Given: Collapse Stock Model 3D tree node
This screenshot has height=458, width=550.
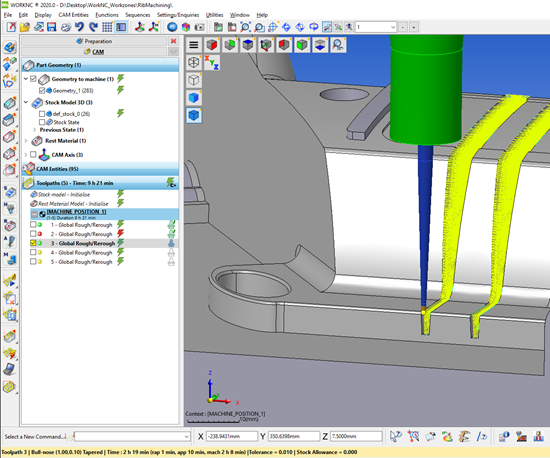Looking at the screenshot, I should click(x=26, y=102).
